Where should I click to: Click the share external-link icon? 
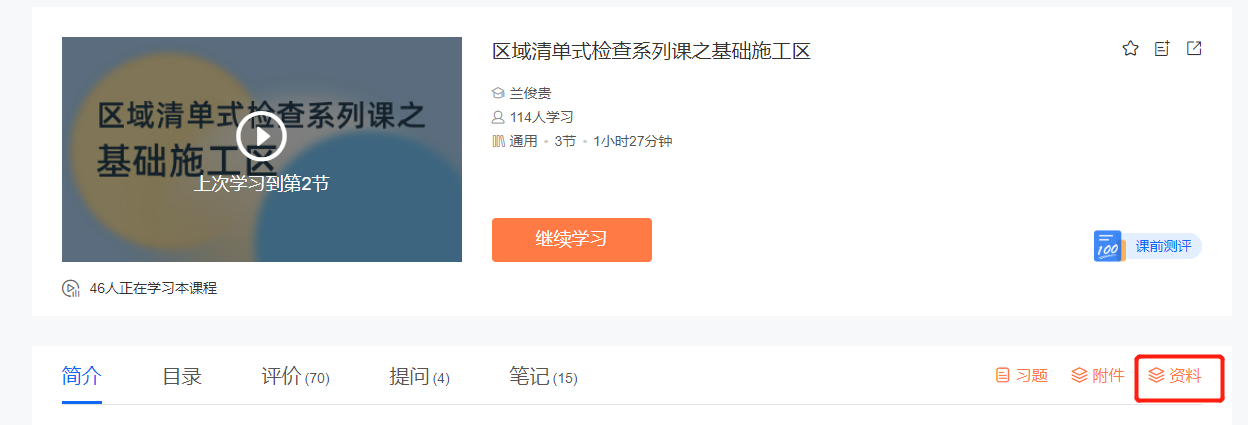click(x=1194, y=48)
